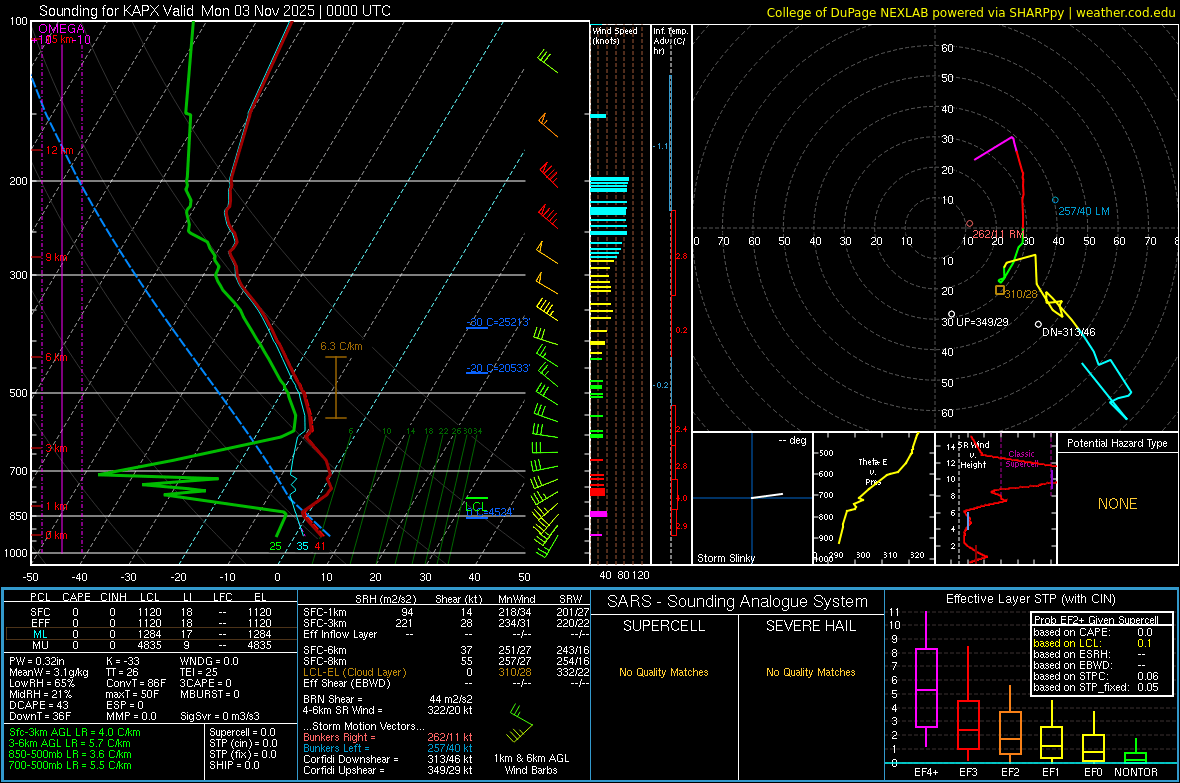Click the SEVERE HAIL column header
The image size is (1180, 783).
pos(810,626)
